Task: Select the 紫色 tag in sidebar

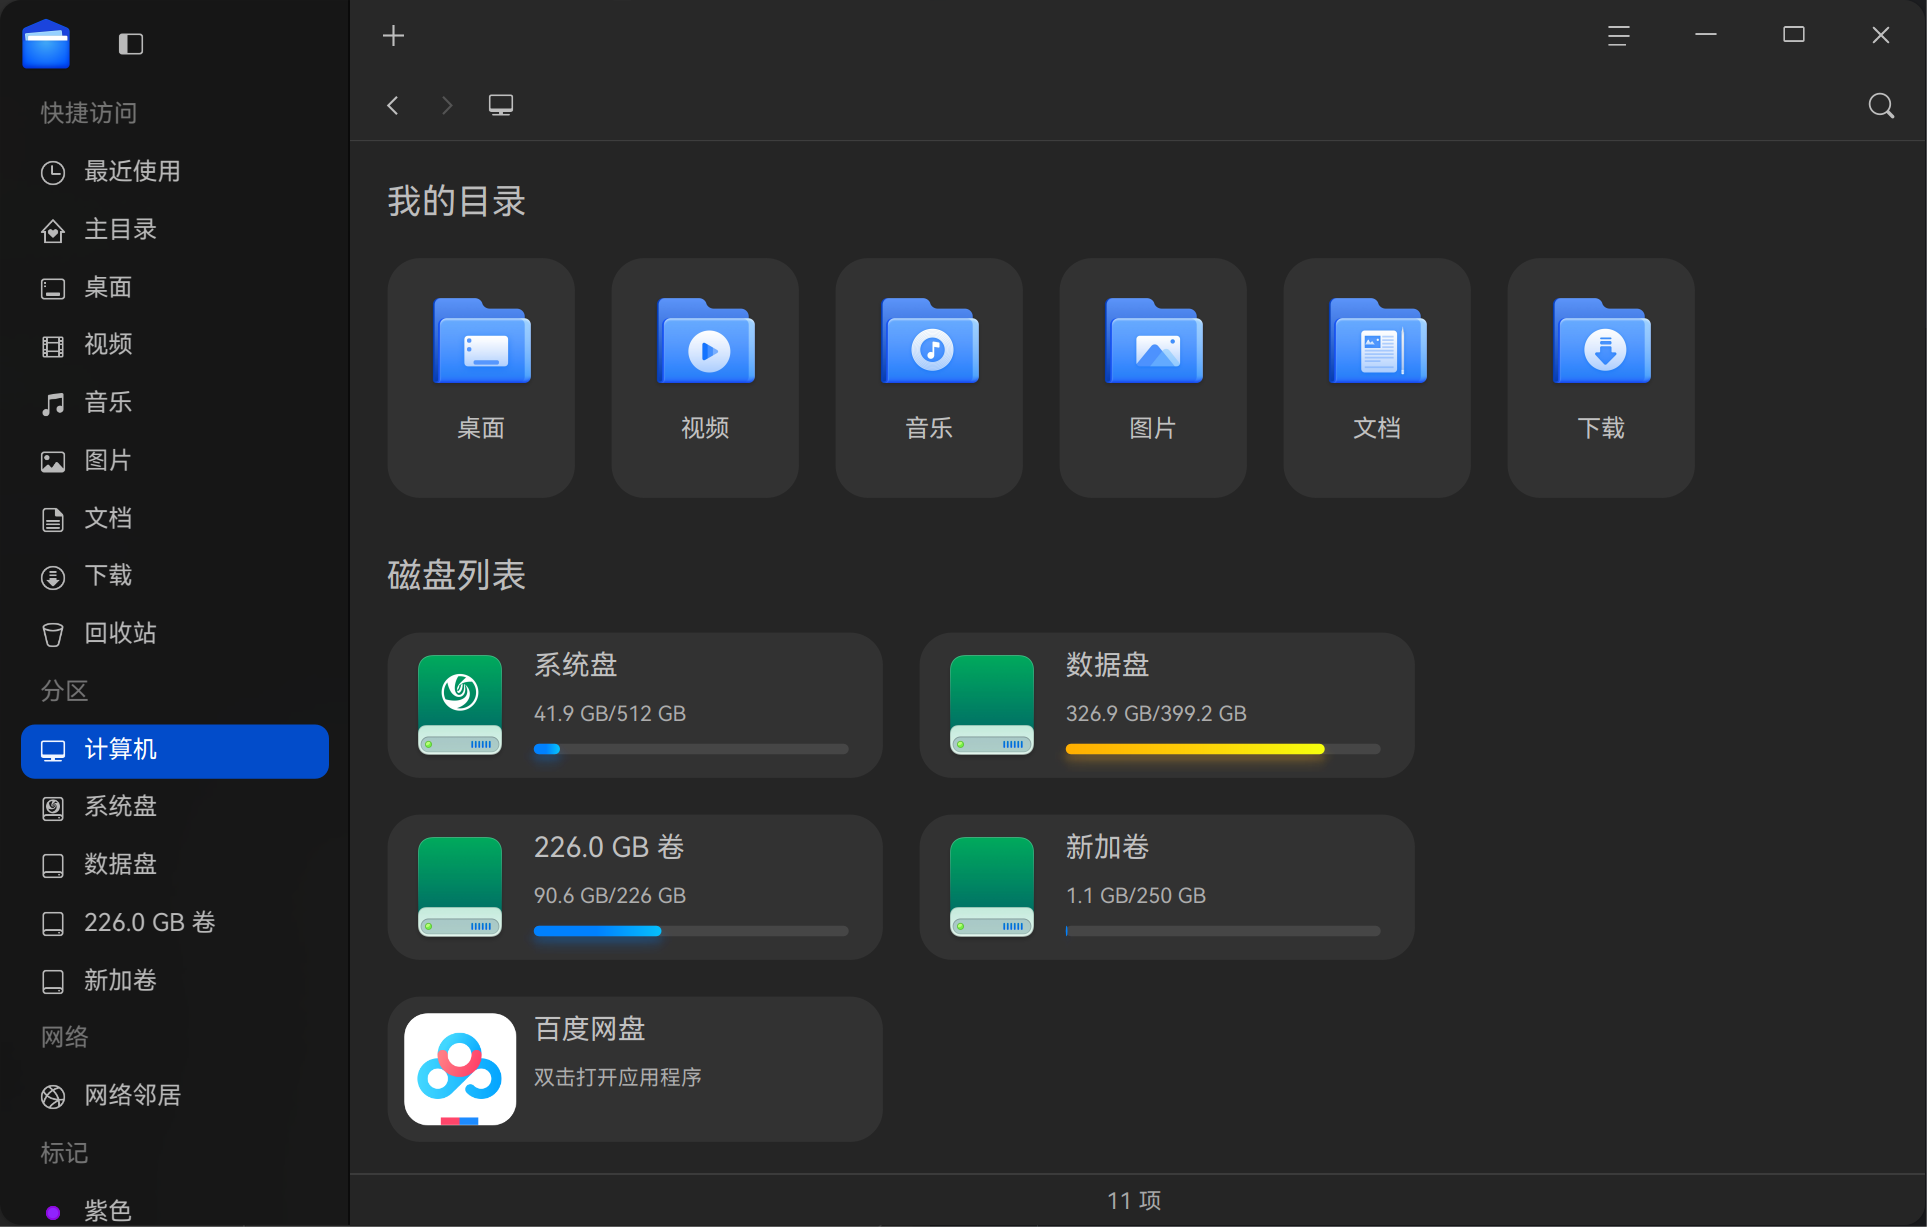Action: point(175,1211)
